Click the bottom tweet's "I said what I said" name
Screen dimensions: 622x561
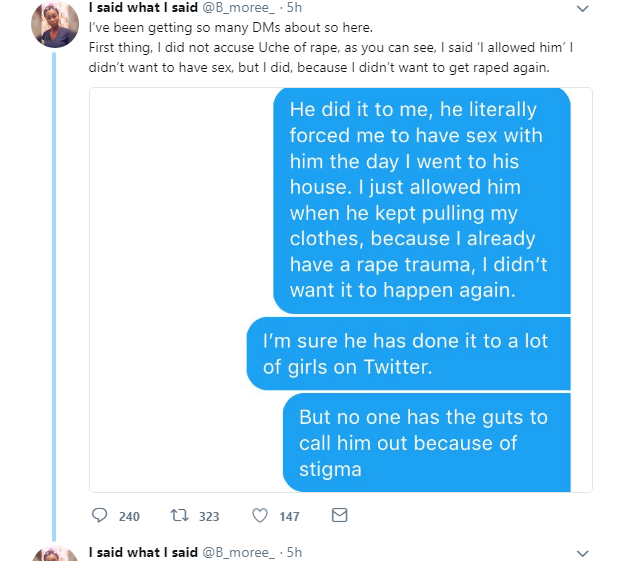pos(143,551)
